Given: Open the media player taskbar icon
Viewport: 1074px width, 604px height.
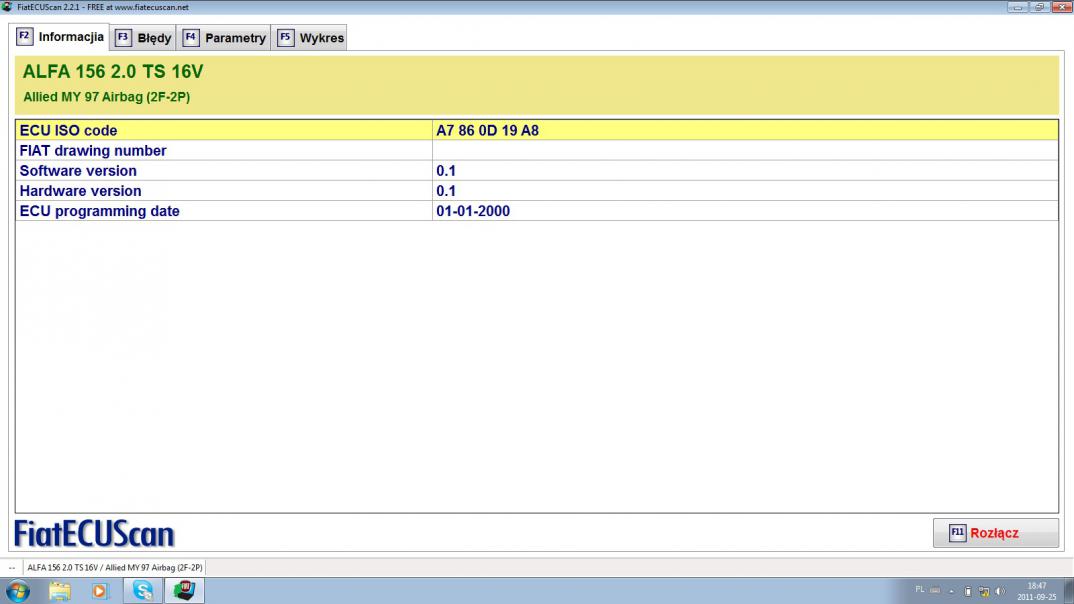Looking at the screenshot, I should click(100, 591).
